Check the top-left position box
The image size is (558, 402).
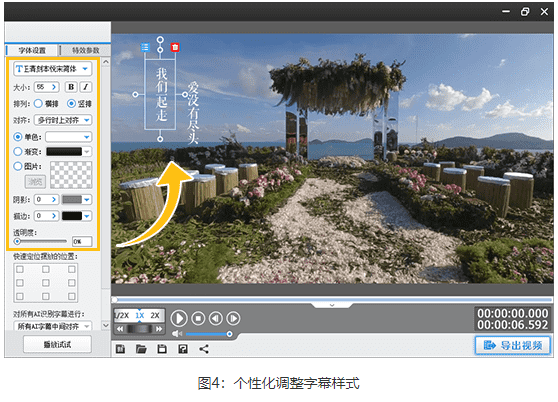tap(20, 269)
